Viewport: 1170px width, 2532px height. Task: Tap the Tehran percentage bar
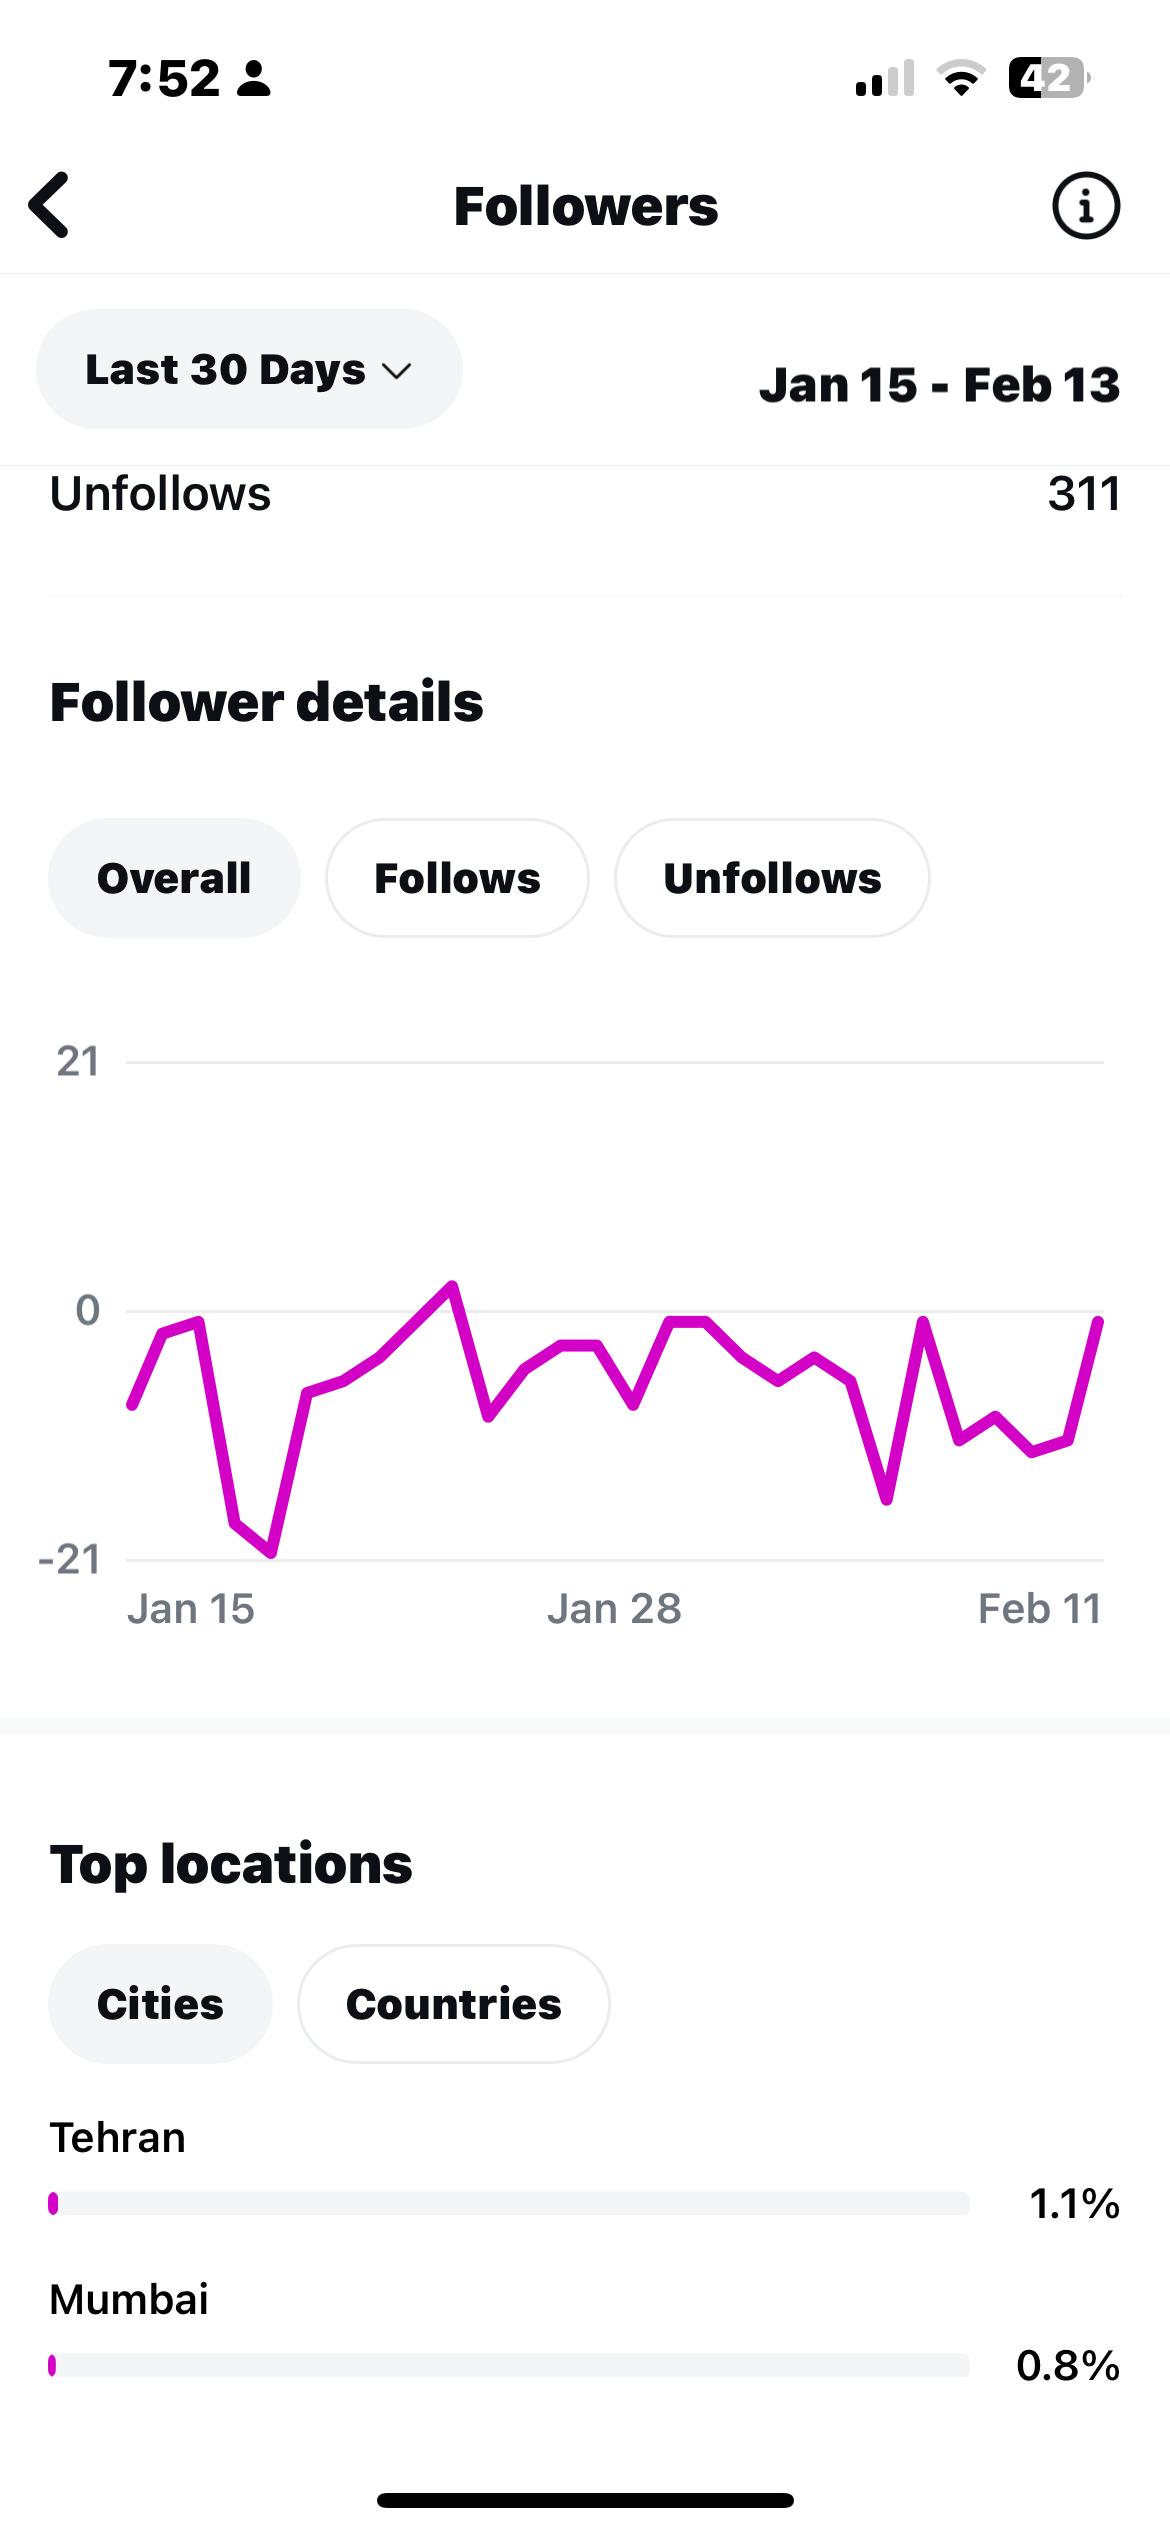pos(510,2203)
